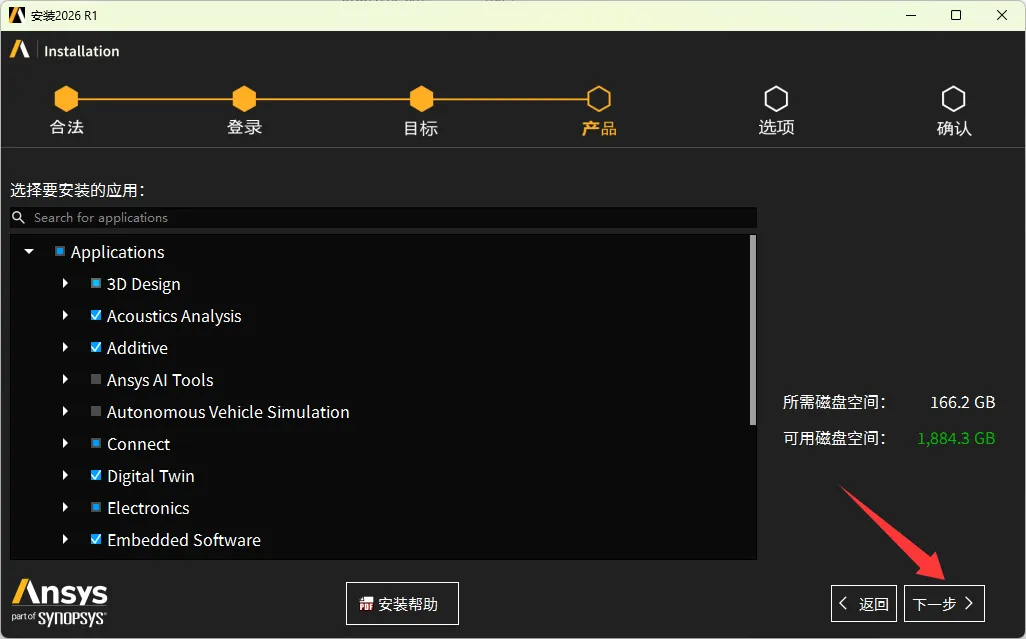Expand the Additive node
The image size is (1026, 639).
pos(65,347)
